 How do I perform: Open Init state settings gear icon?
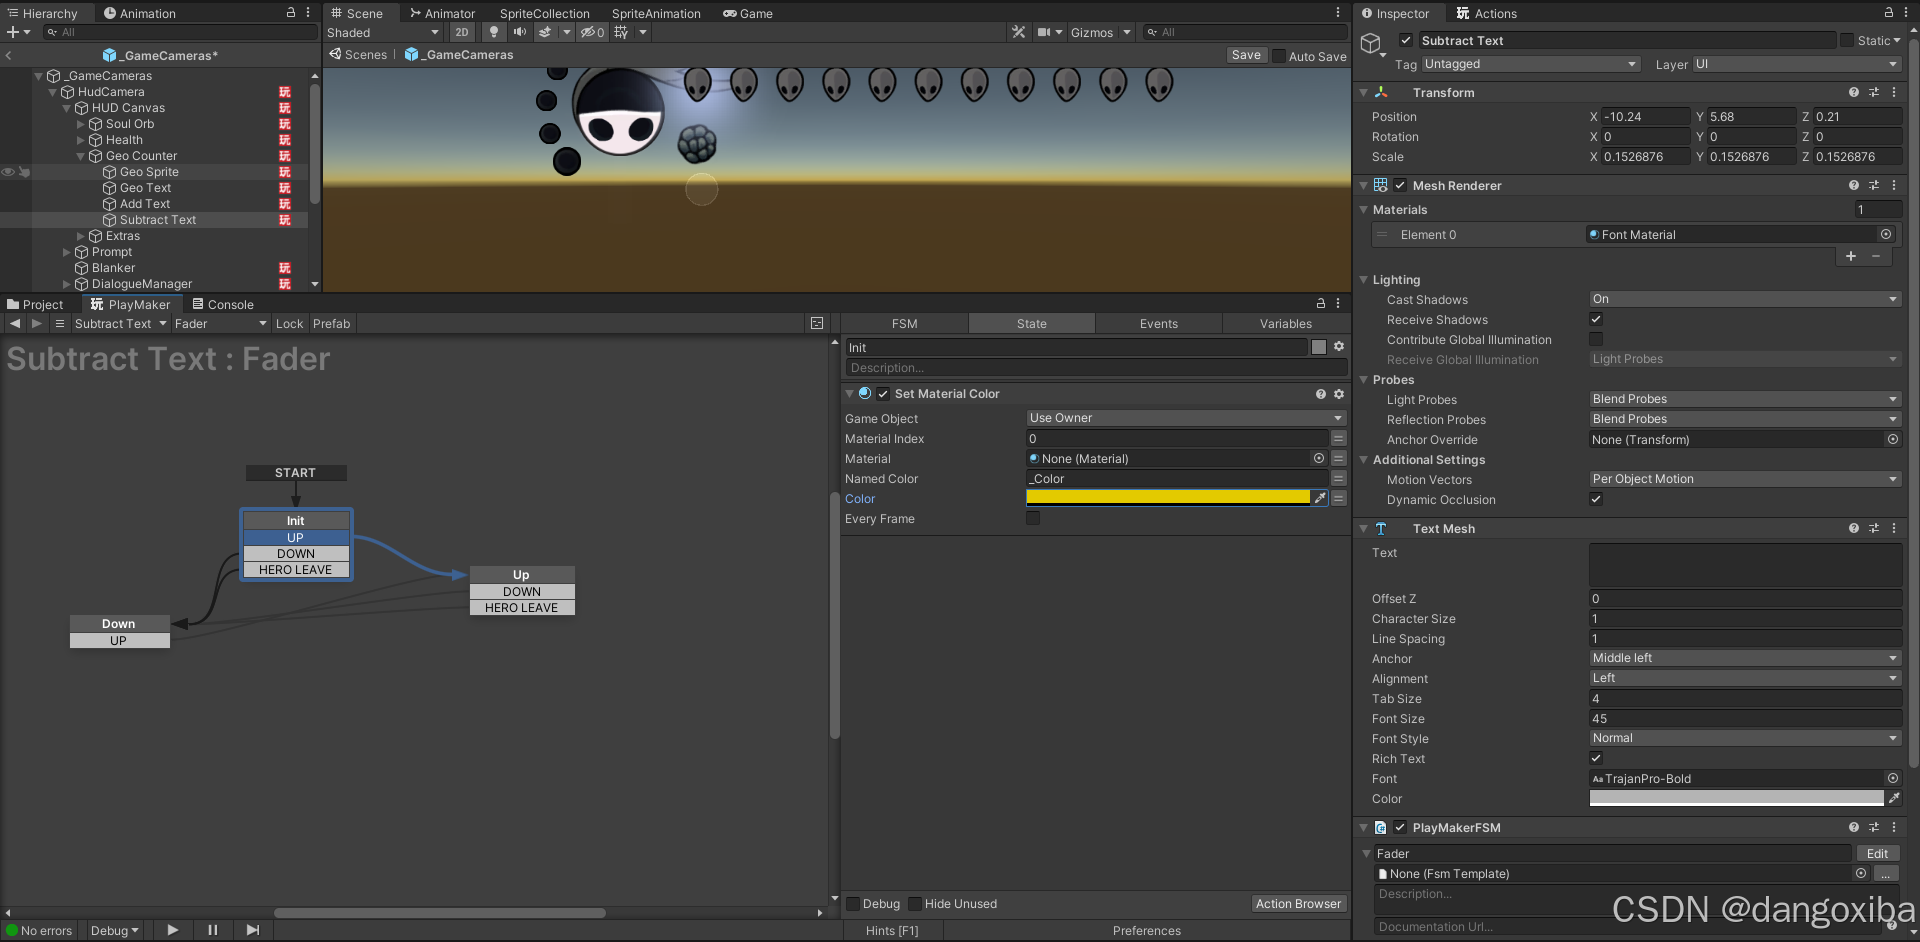click(x=1339, y=347)
